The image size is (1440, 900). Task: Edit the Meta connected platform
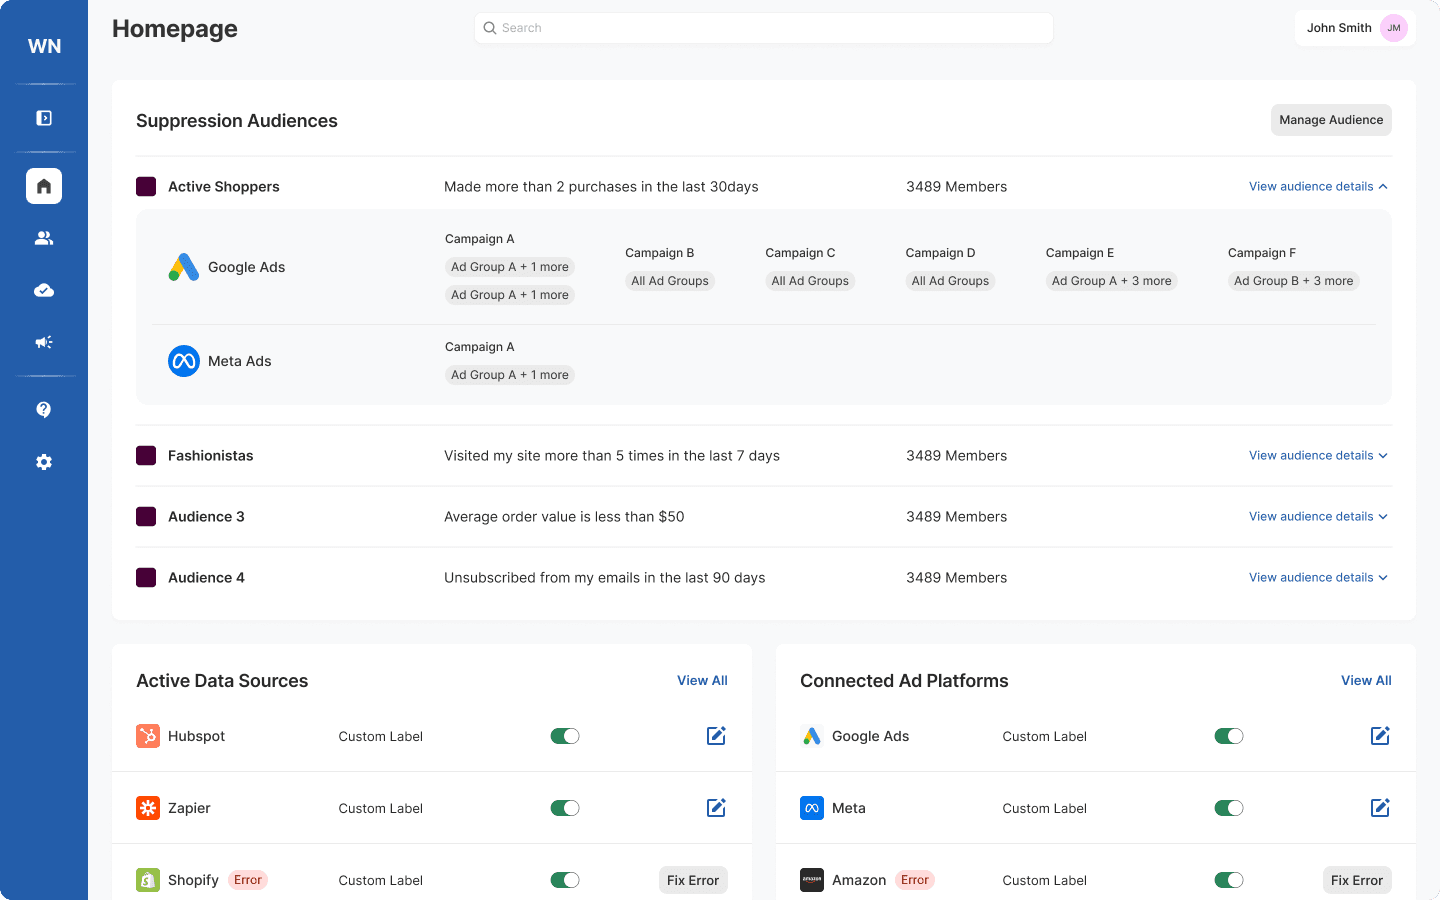tap(1380, 808)
